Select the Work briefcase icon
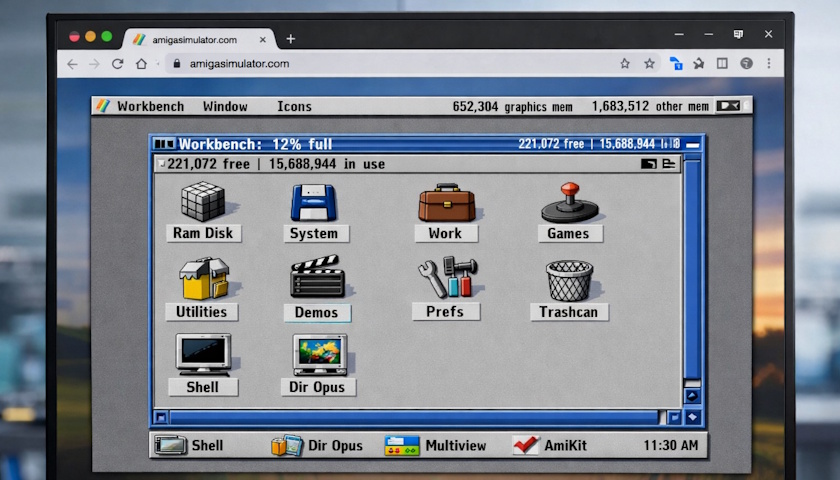This screenshot has width=840, height=480. click(x=447, y=202)
